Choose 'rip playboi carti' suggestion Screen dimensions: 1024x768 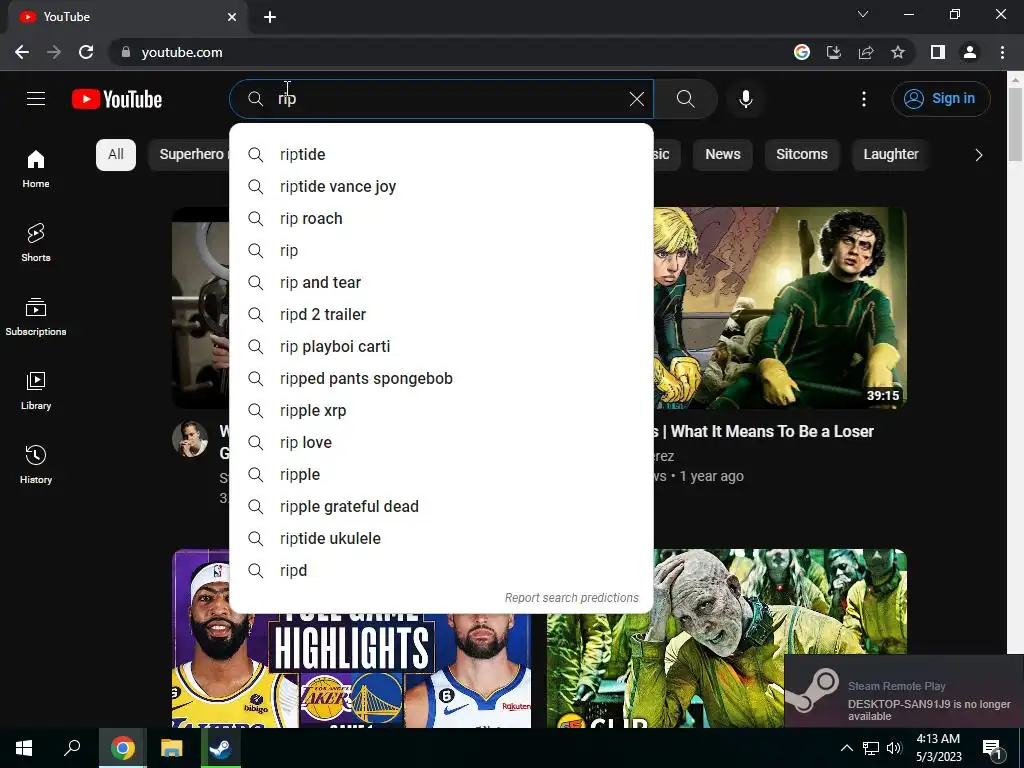tap(441, 347)
